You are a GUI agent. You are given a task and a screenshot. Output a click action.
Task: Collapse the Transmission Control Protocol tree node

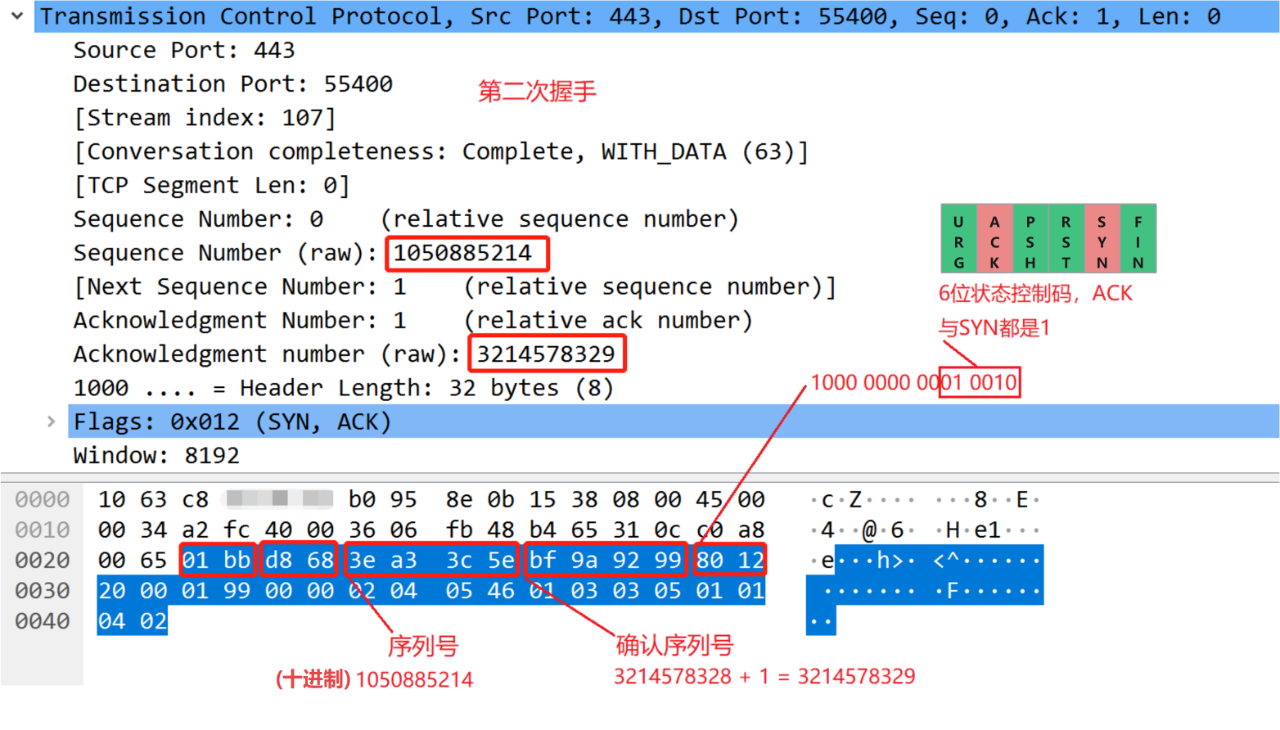click(18, 17)
